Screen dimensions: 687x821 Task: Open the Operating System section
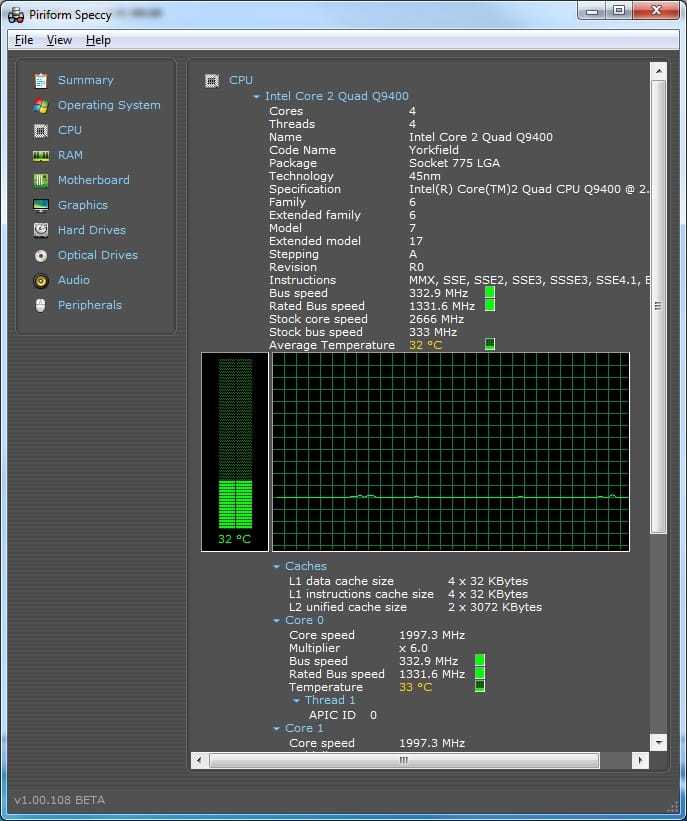[x=109, y=105]
